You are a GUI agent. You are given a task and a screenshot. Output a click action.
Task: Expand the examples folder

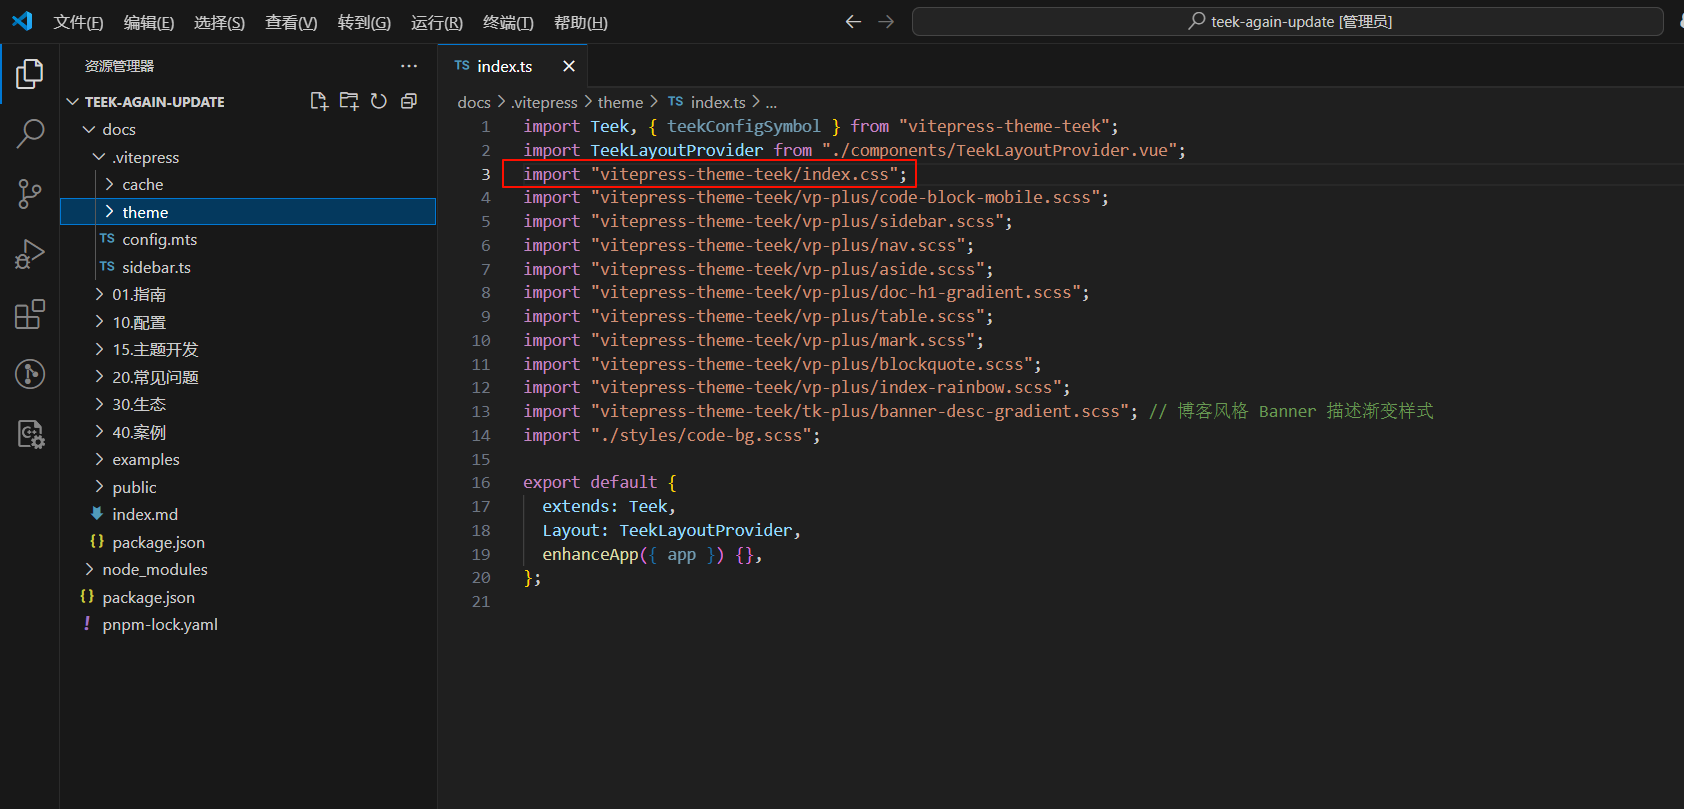point(99,459)
